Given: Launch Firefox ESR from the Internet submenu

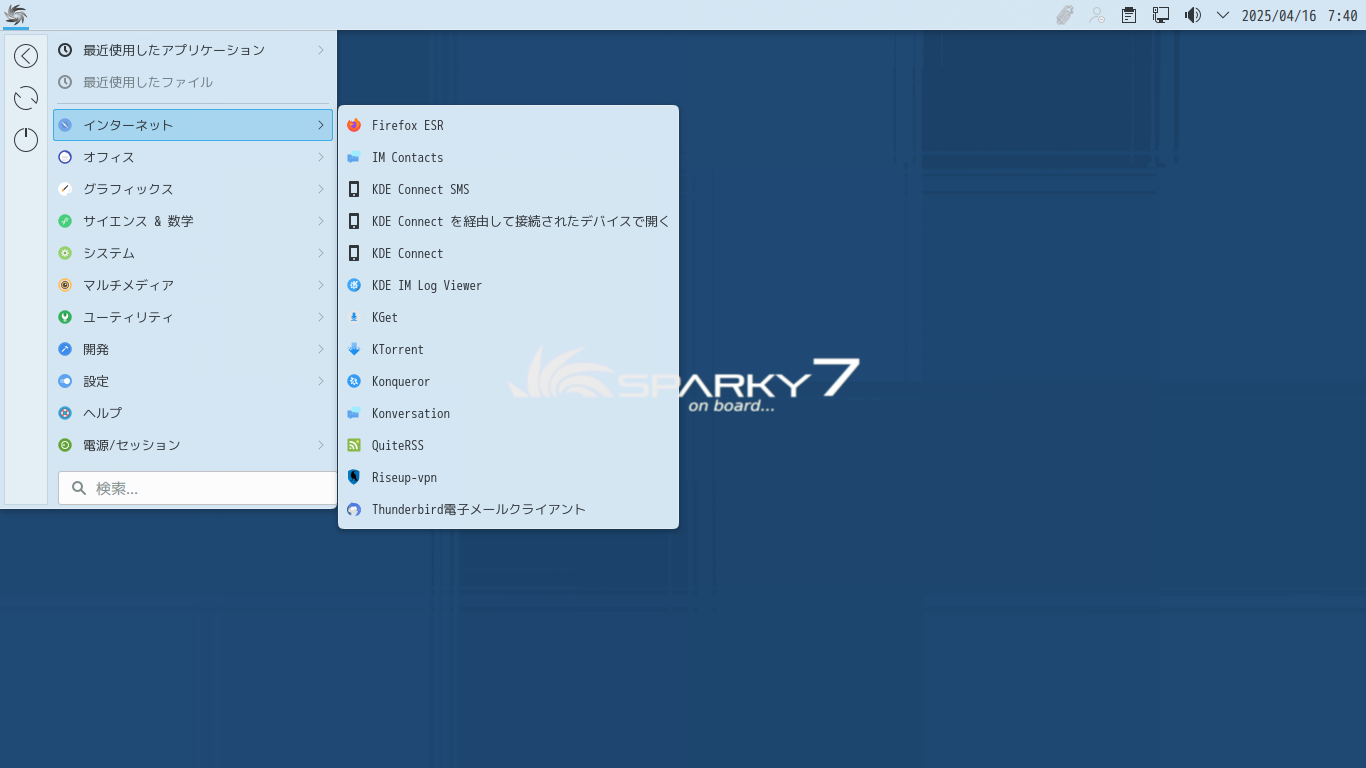Looking at the screenshot, I should (407, 125).
